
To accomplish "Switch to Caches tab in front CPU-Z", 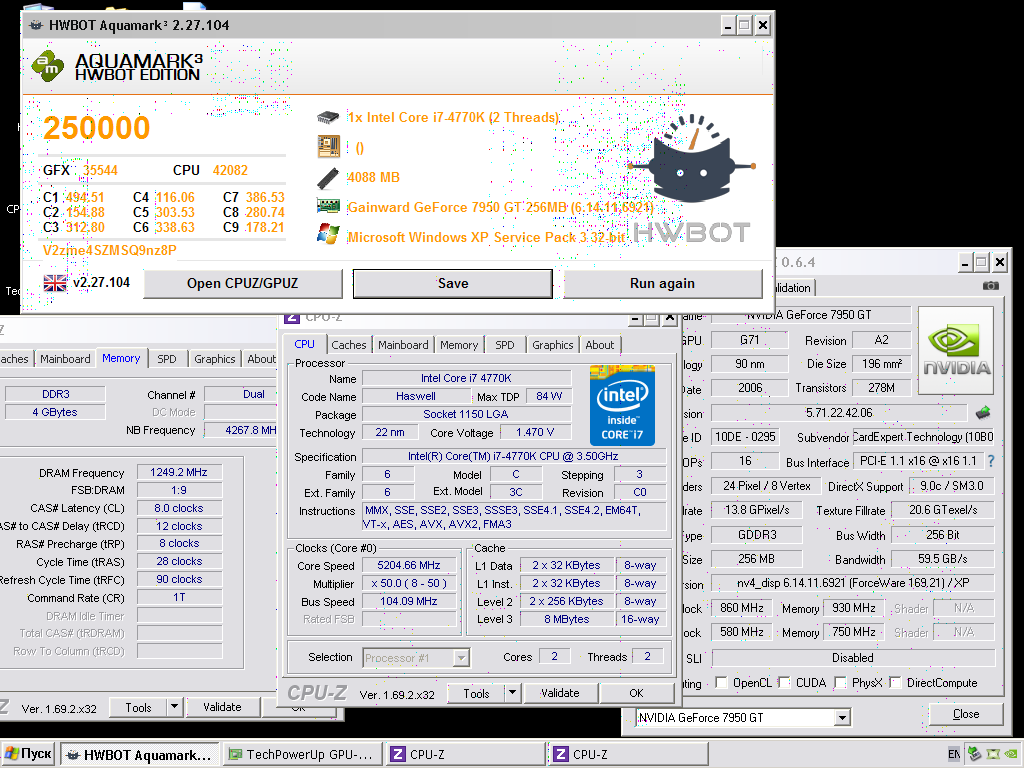I will click(349, 345).
